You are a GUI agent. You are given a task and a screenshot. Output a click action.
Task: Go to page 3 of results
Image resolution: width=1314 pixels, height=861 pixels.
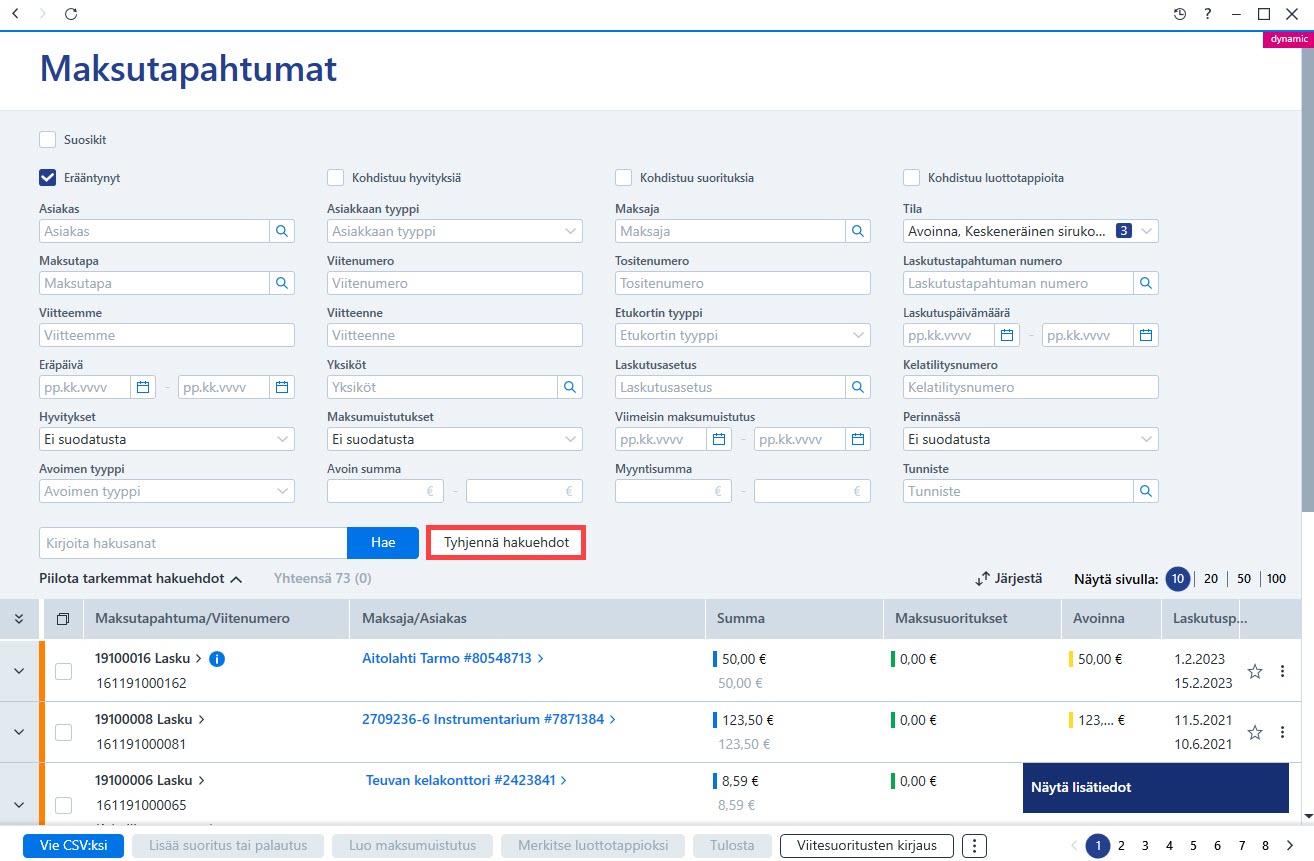[1145, 845]
